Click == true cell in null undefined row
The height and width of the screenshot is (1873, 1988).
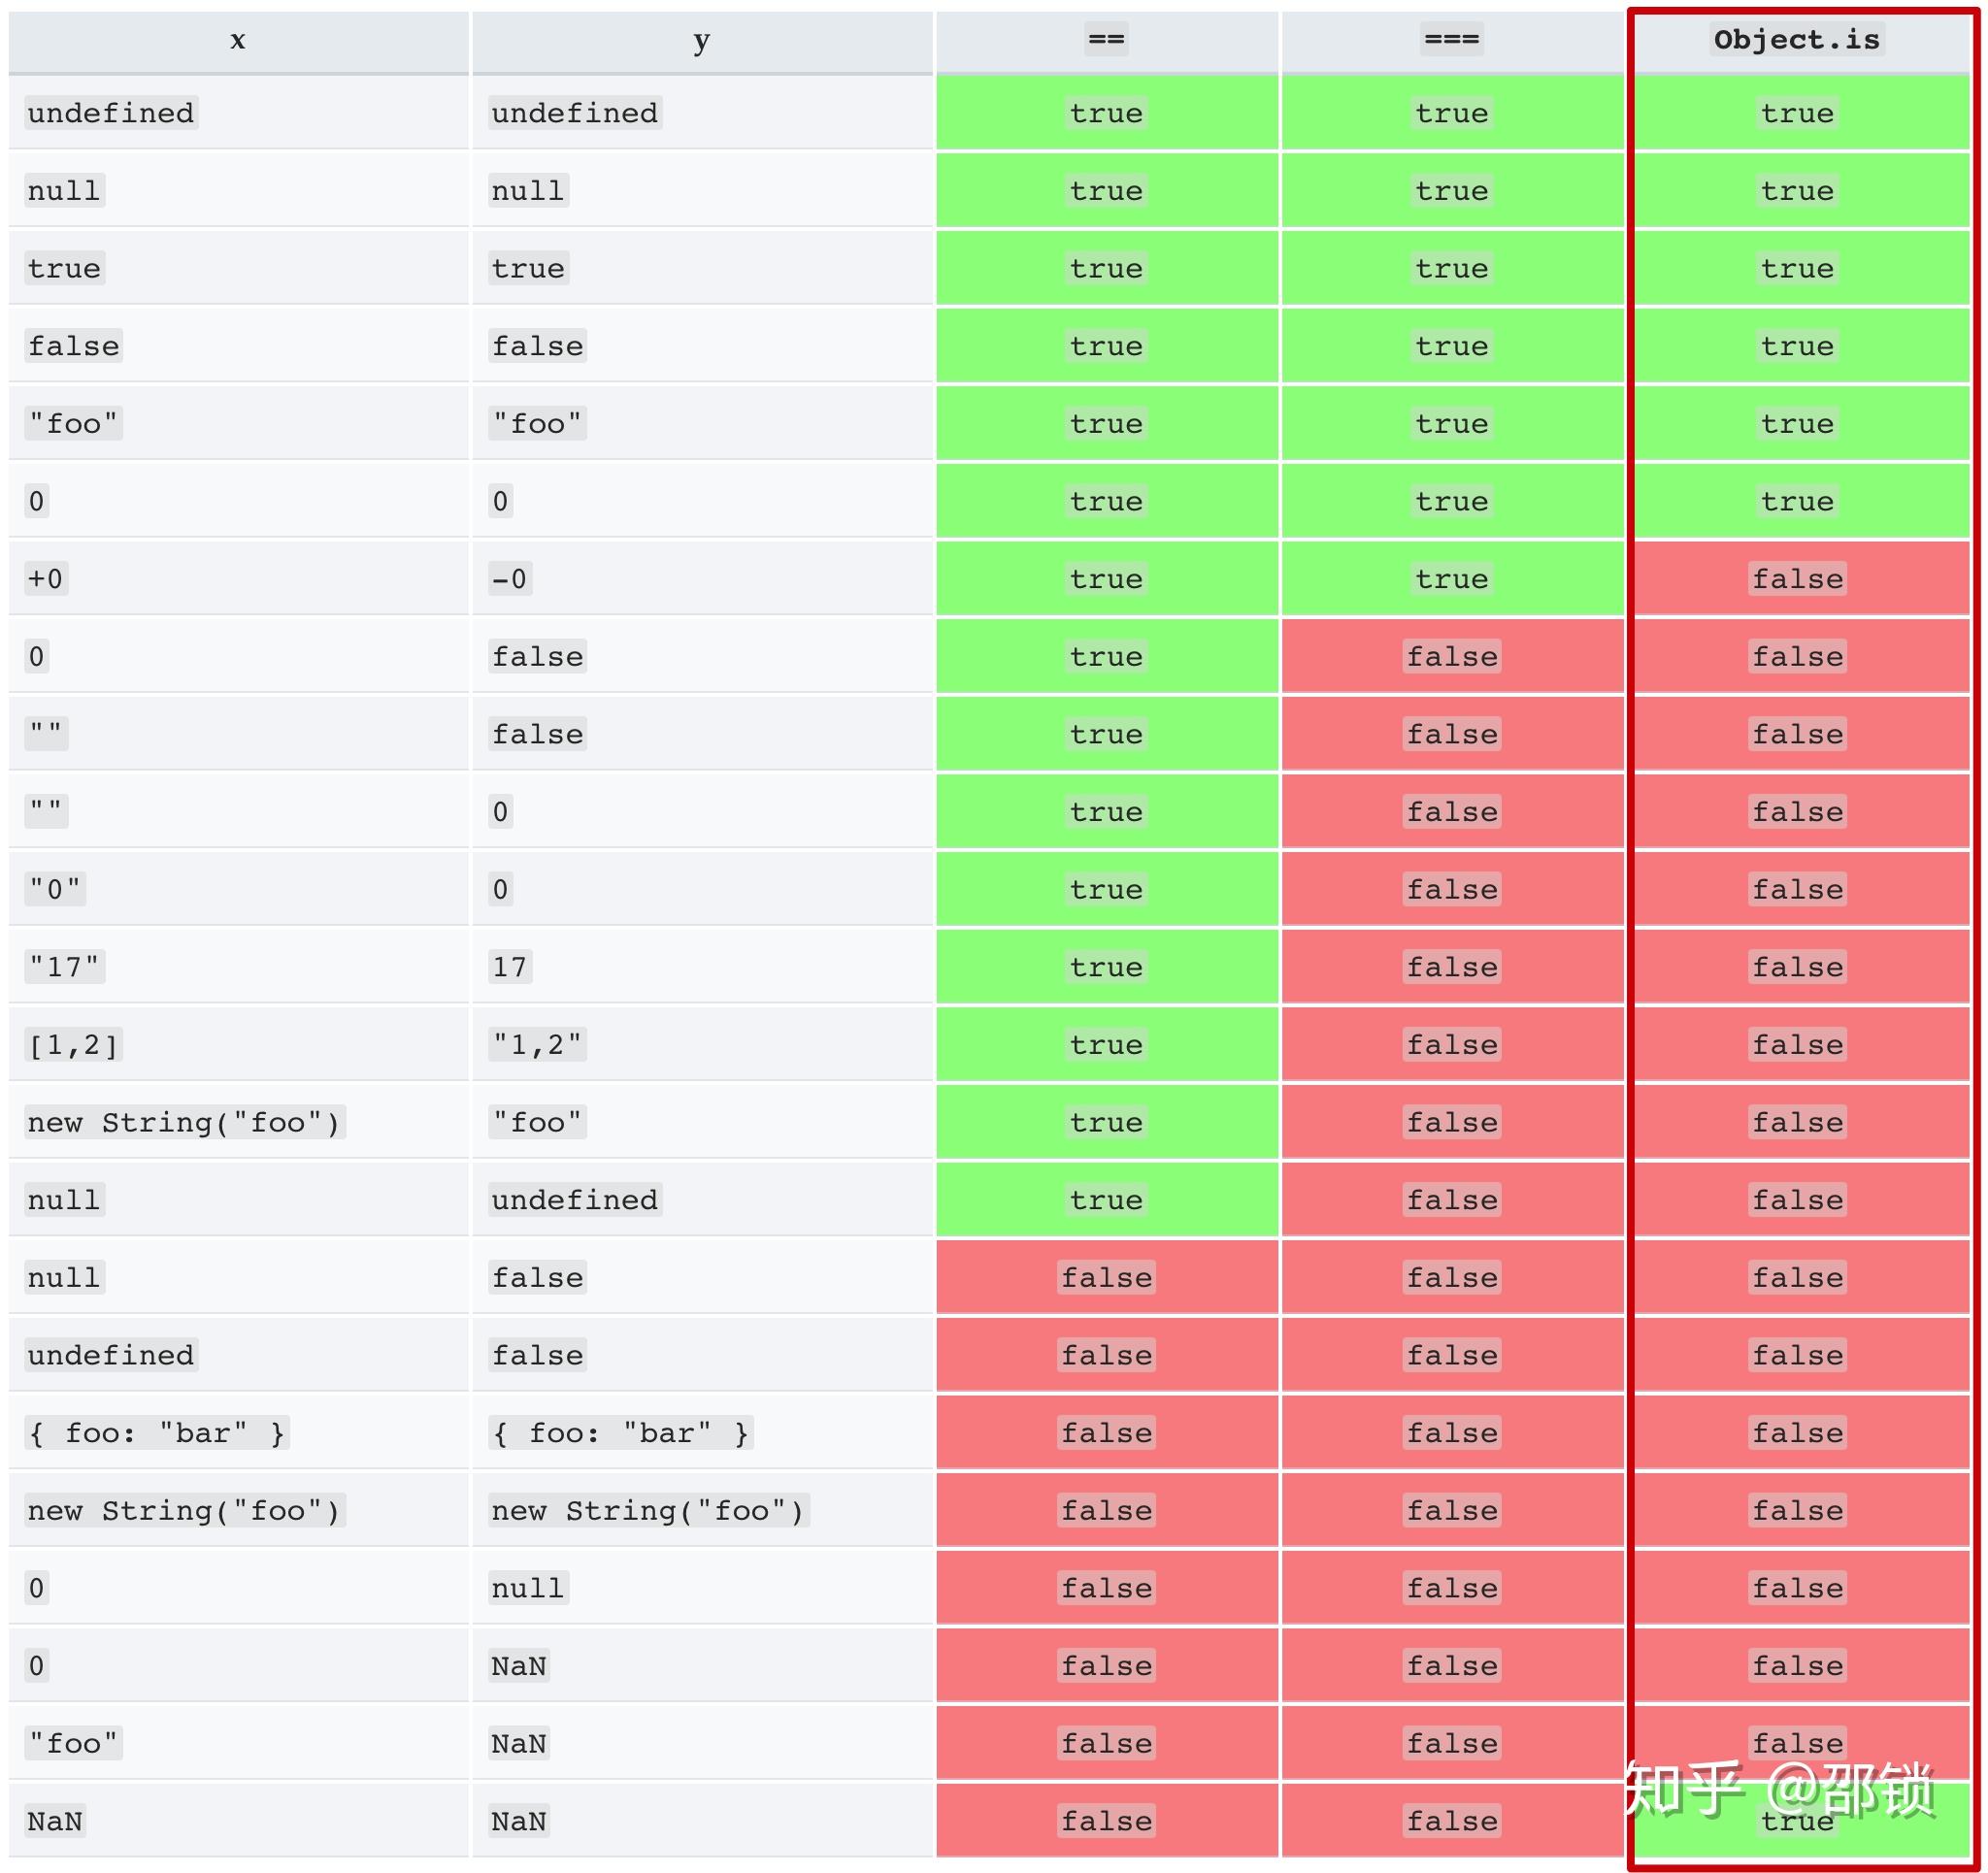pyautogui.click(x=1106, y=1200)
